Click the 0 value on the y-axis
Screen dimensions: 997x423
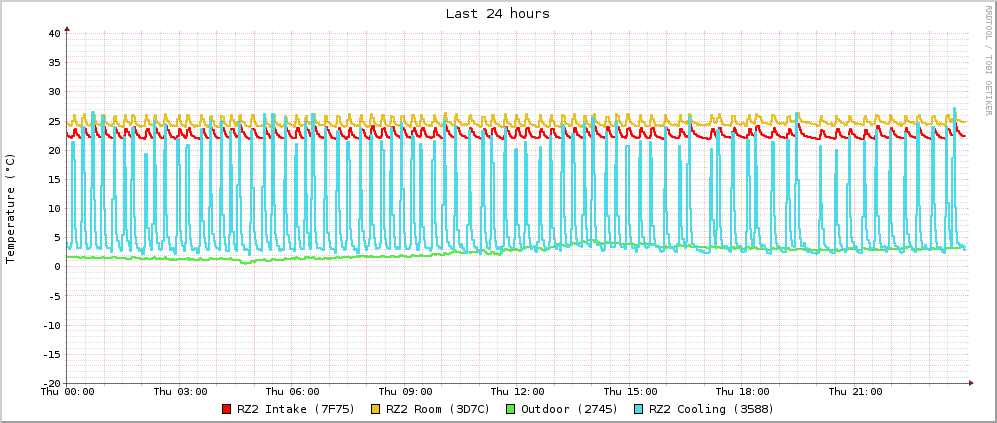point(57,267)
